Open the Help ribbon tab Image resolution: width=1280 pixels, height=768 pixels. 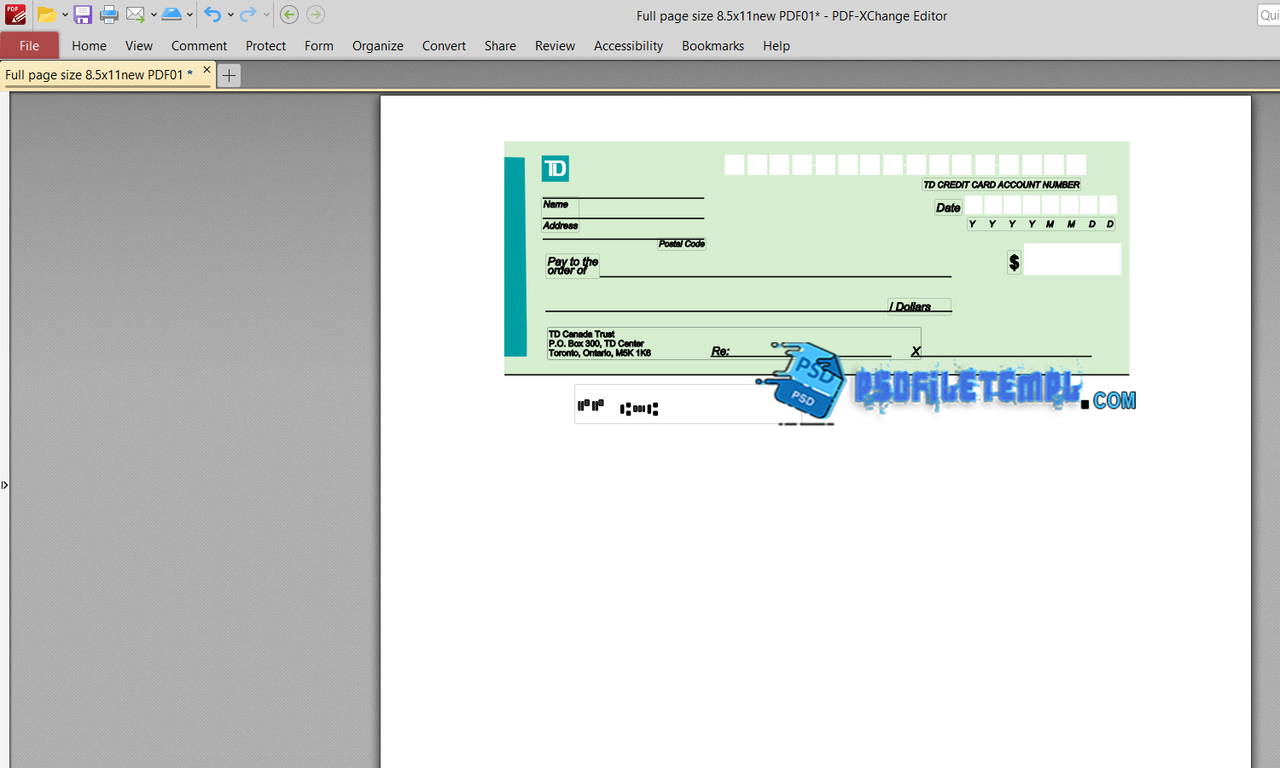click(x=776, y=45)
